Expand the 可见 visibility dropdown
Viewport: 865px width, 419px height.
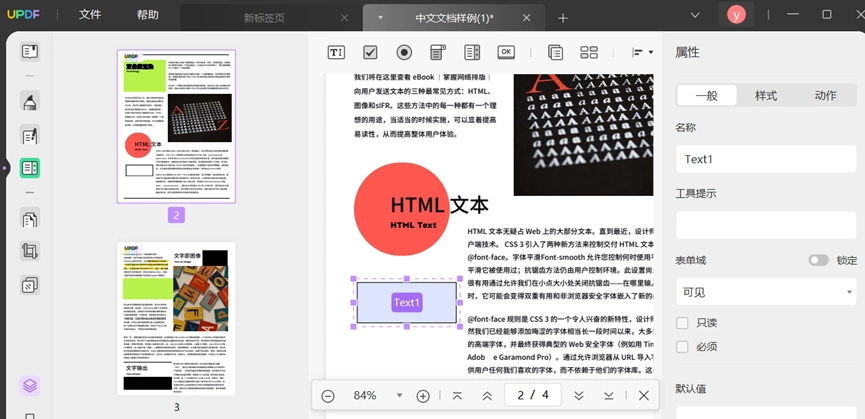(x=766, y=292)
